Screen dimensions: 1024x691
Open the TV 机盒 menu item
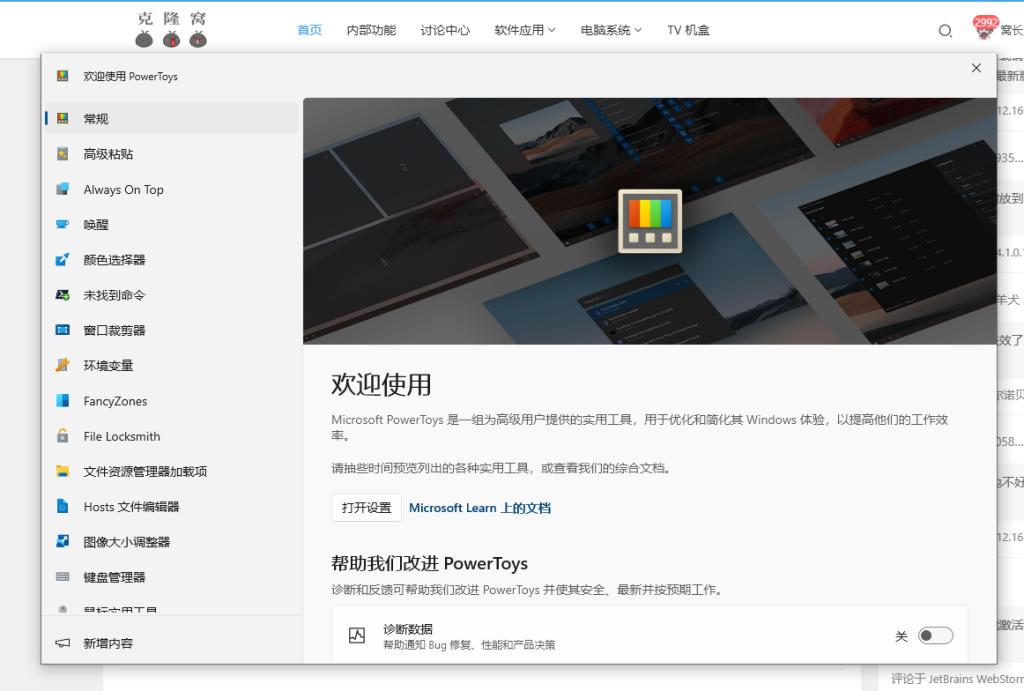[x=688, y=30]
